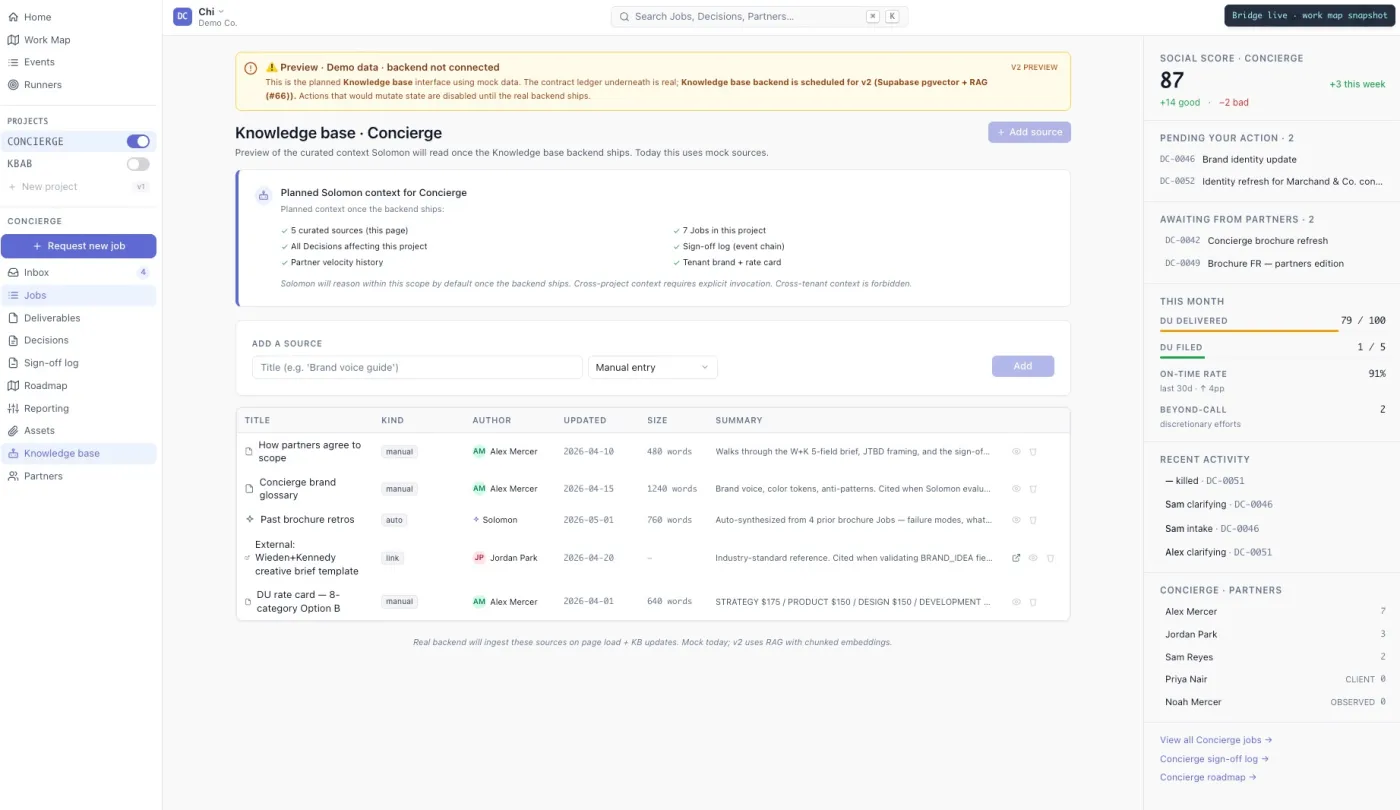Click the Reporting sliders icon
The height and width of the screenshot is (810, 1400).
[14, 408]
